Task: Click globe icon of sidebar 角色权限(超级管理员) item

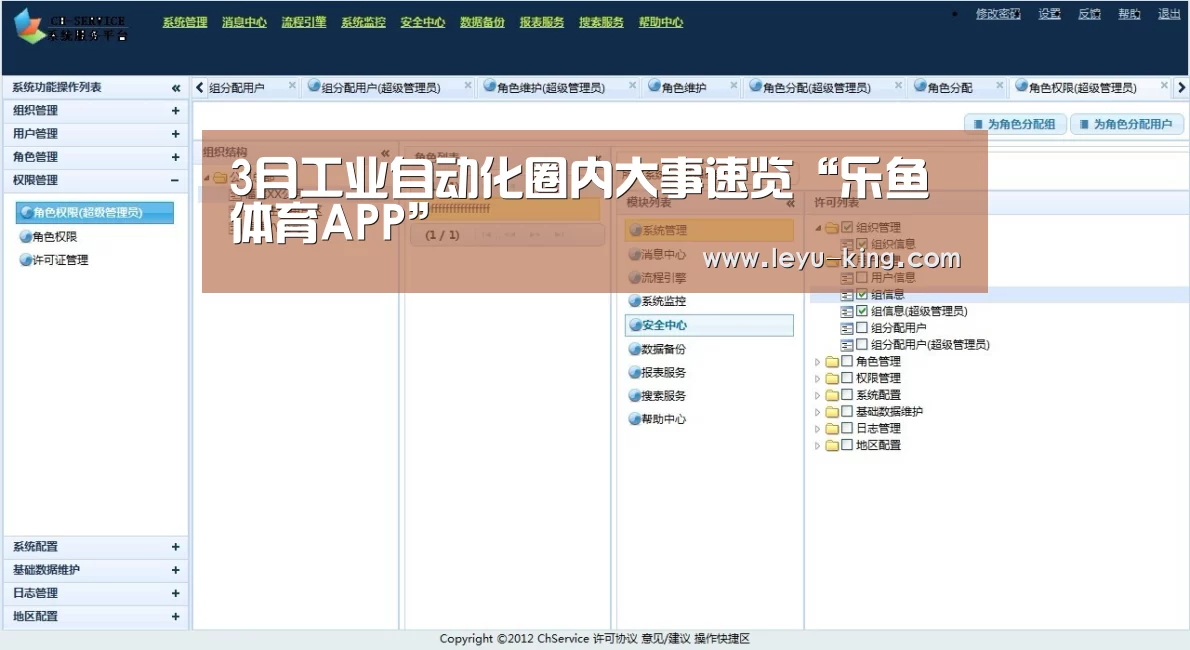Action: (x=27, y=213)
